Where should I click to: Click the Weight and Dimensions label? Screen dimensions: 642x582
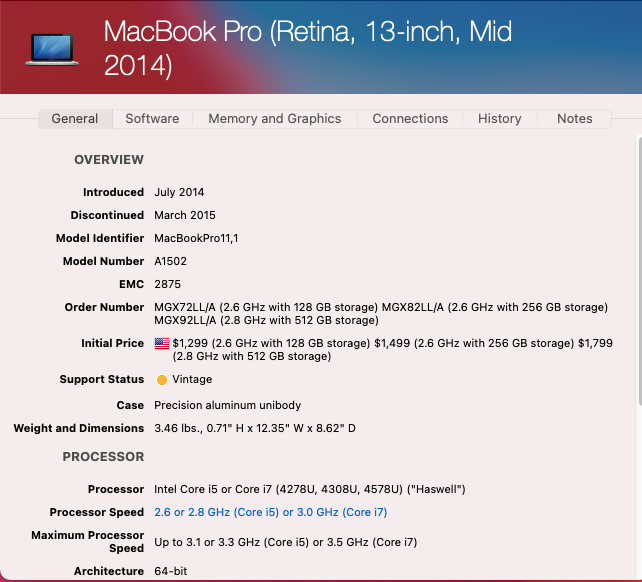[x=79, y=428]
